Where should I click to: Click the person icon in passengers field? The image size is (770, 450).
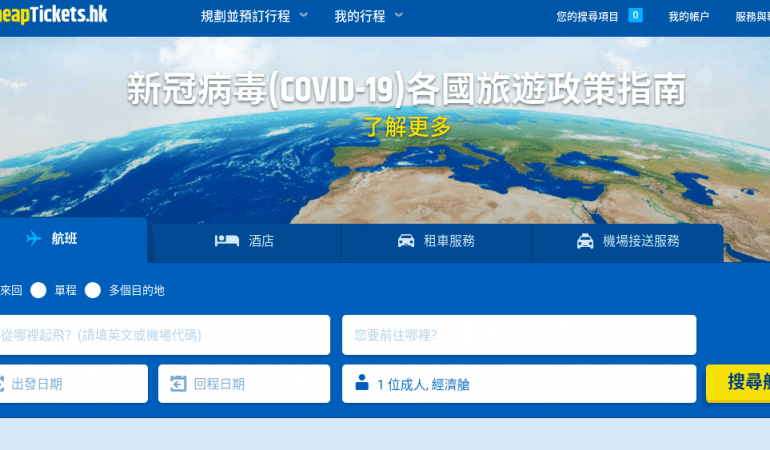(360, 383)
